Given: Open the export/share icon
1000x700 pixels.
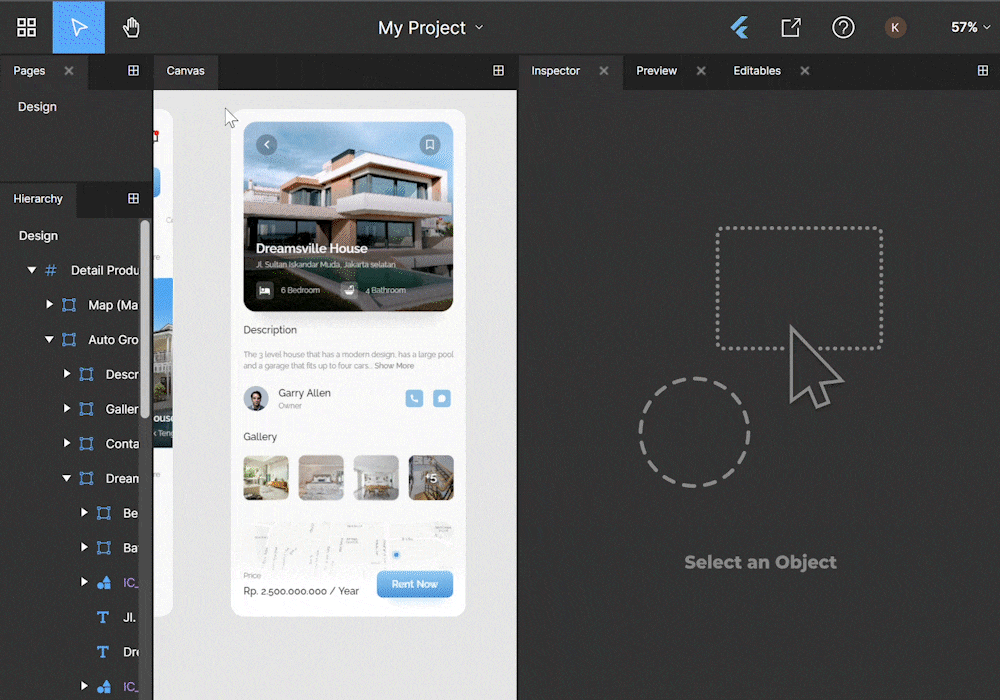Looking at the screenshot, I should click(x=791, y=27).
